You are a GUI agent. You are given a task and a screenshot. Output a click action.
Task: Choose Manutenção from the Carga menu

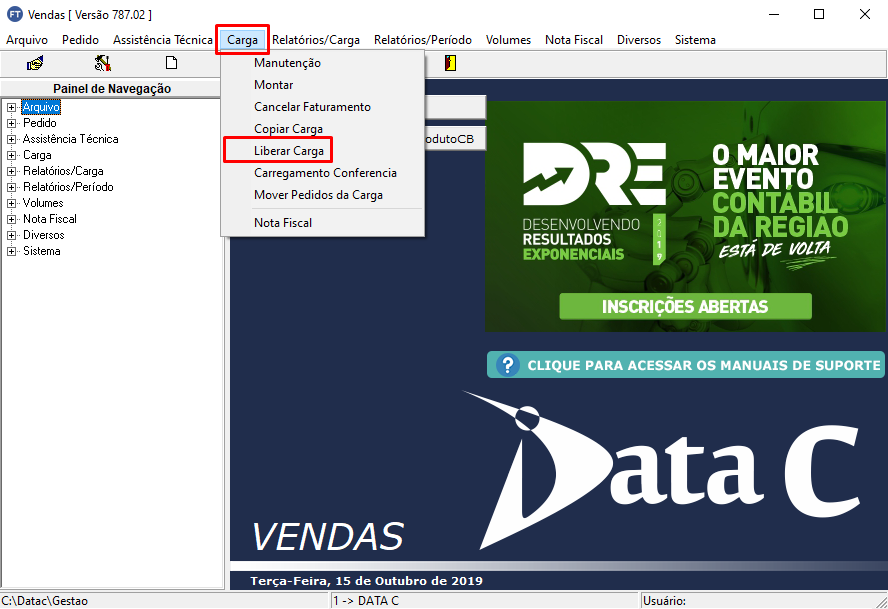[x=322, y=63]
